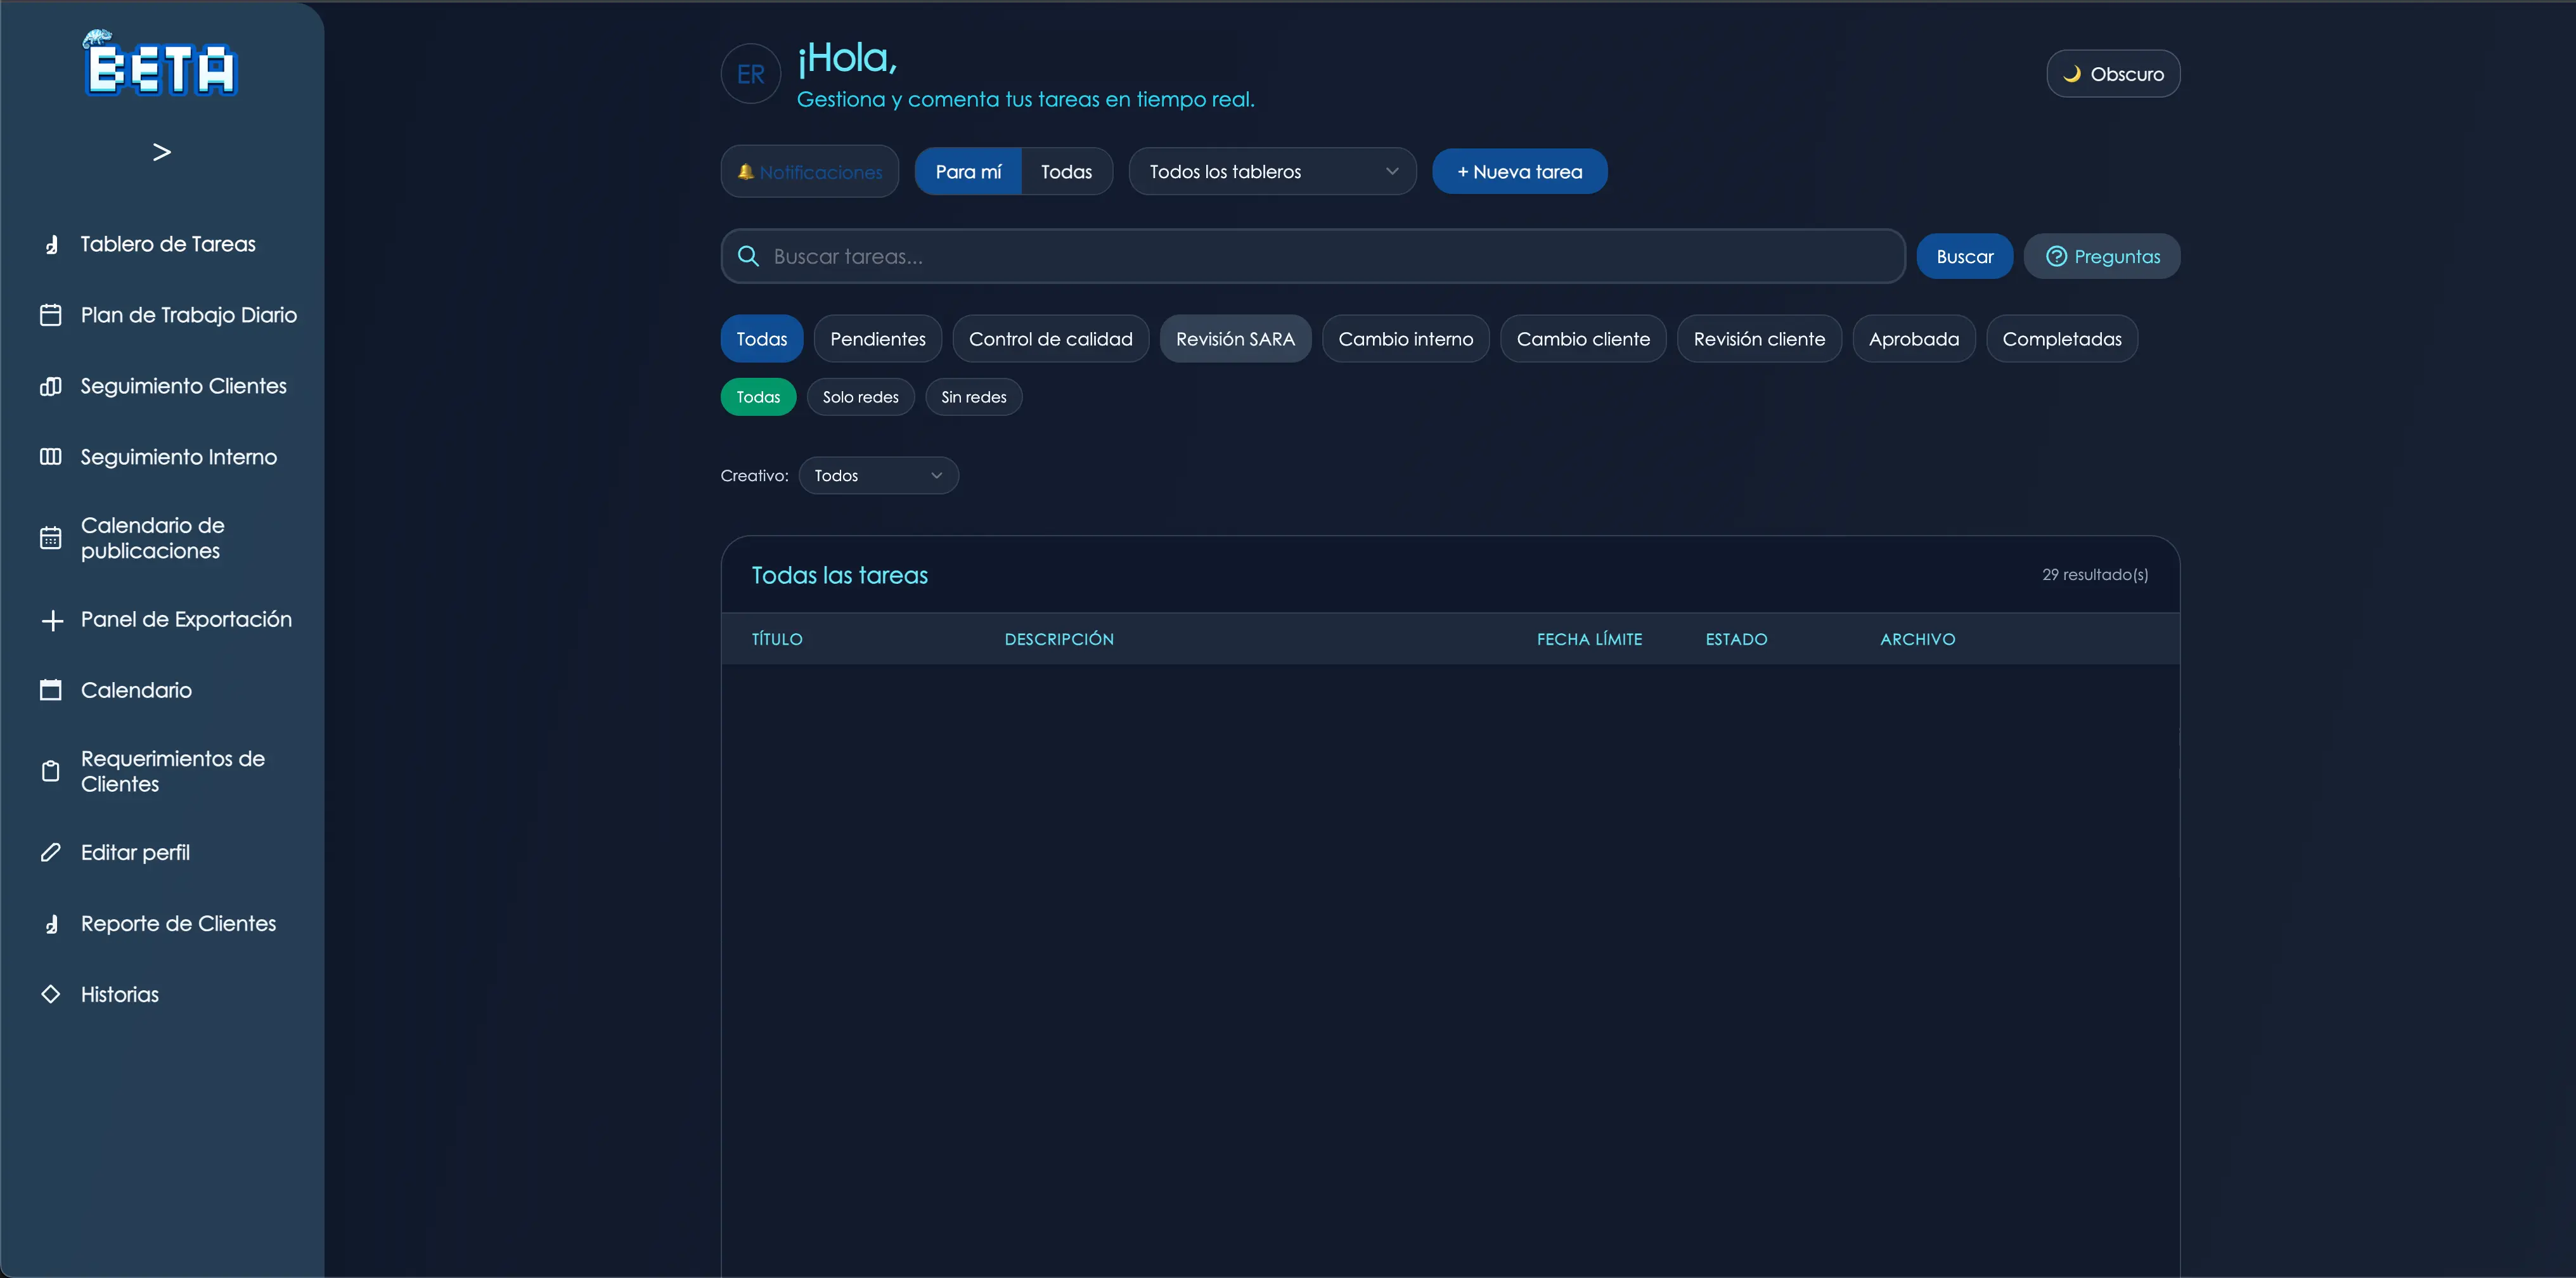Expand the sidebar with the arrow

[162, 152]
